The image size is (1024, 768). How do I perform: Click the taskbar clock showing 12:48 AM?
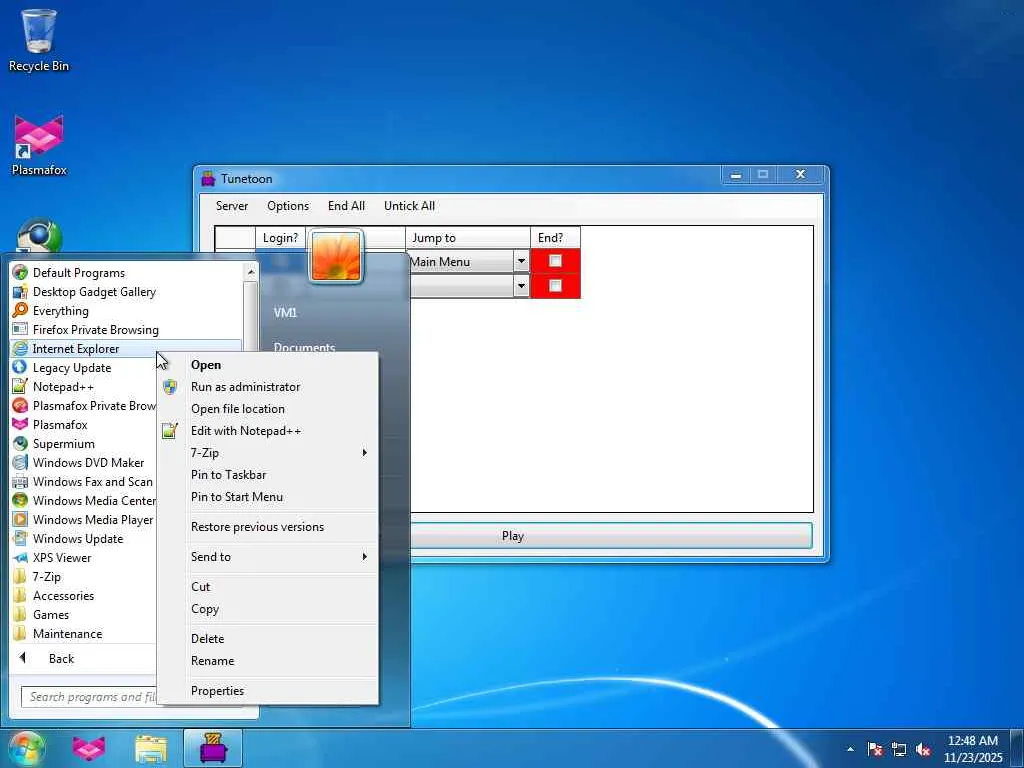pos(972,749)
